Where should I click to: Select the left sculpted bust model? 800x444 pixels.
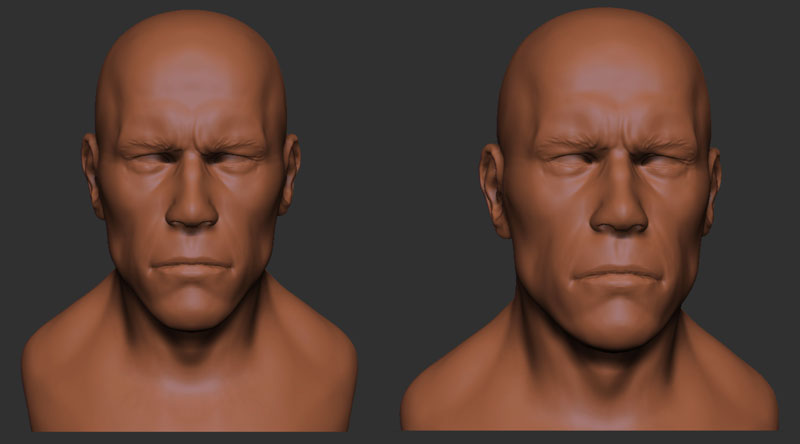(x=190, y=220)
